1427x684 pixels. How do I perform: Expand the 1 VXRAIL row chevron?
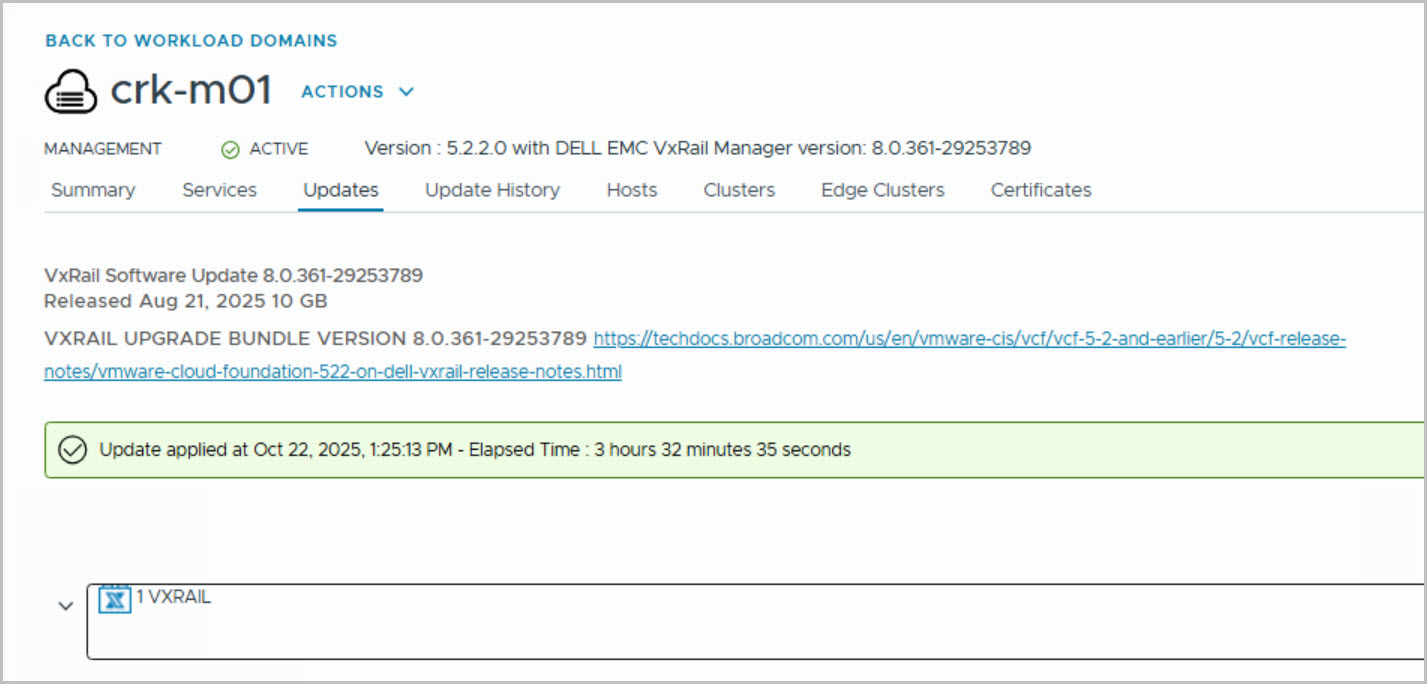pos(66,606)
